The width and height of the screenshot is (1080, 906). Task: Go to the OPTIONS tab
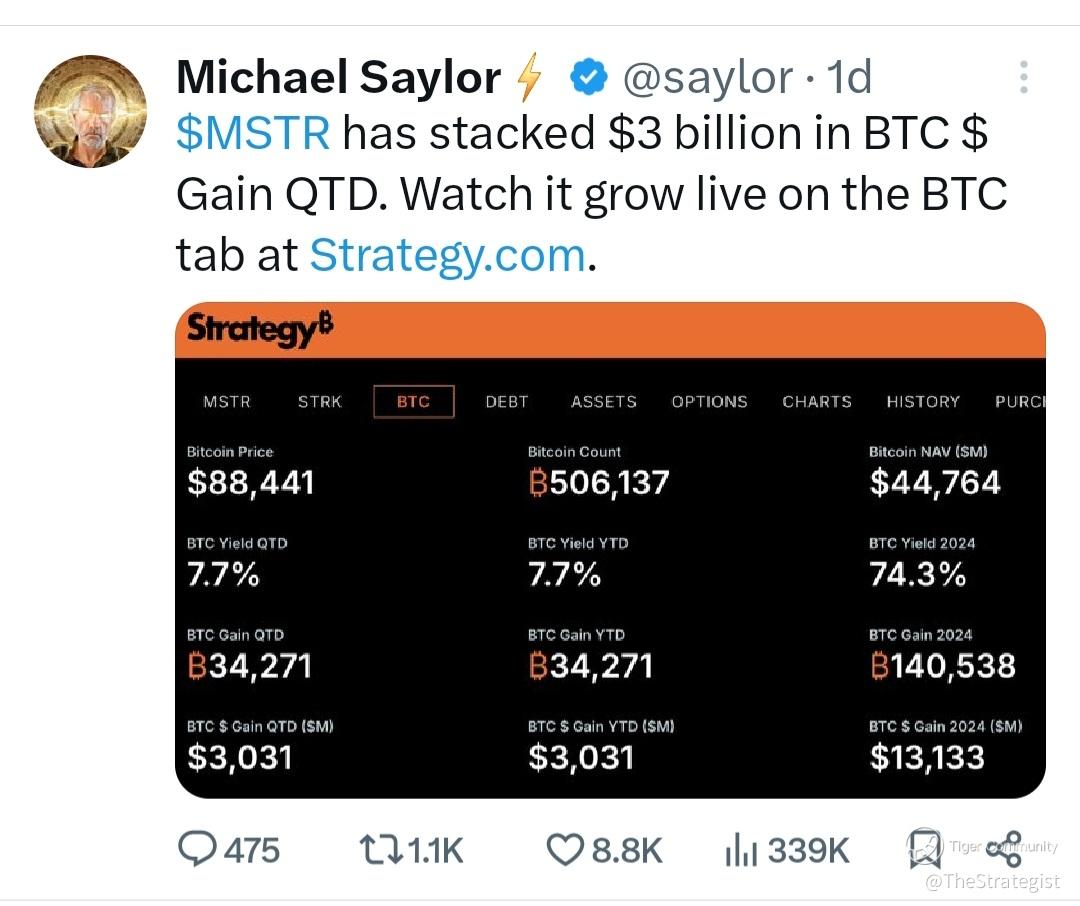(709, 402)
